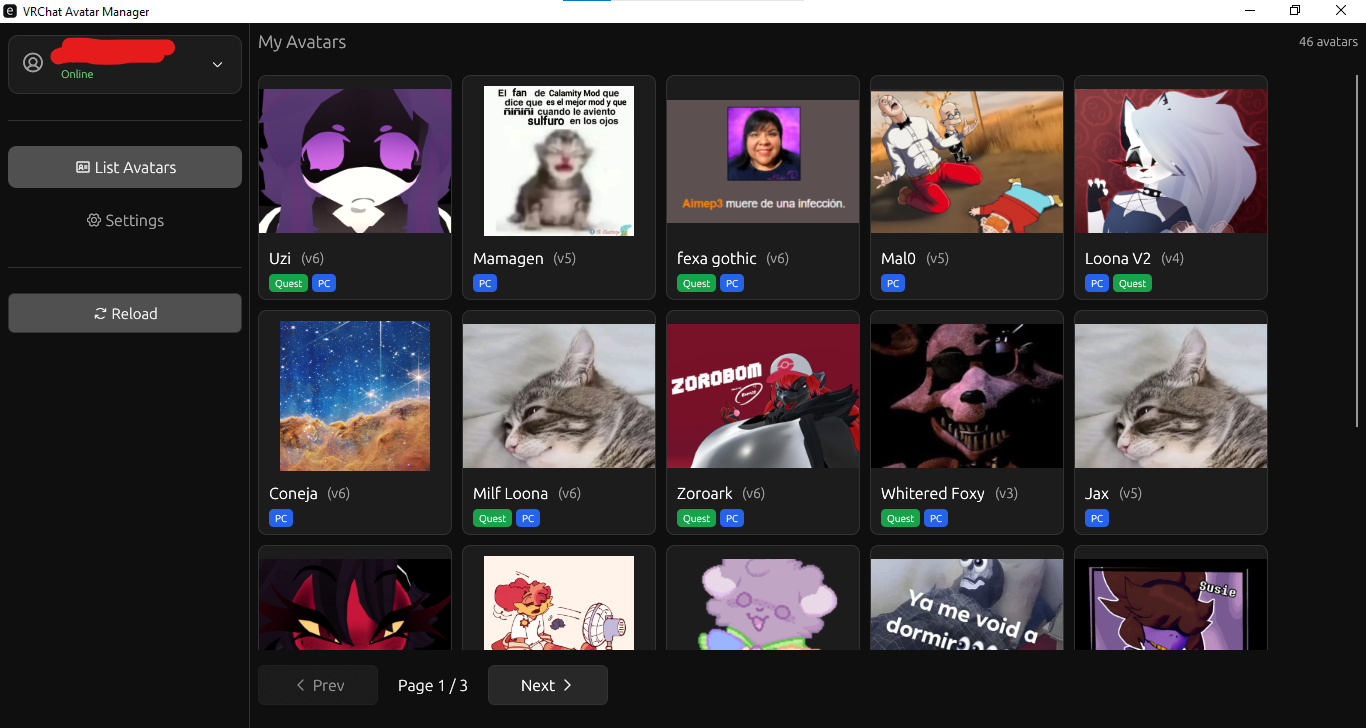Open the fexa gothic avatar thumbnail
This screenshot has height=728, width=1366.
coord(763,161)
